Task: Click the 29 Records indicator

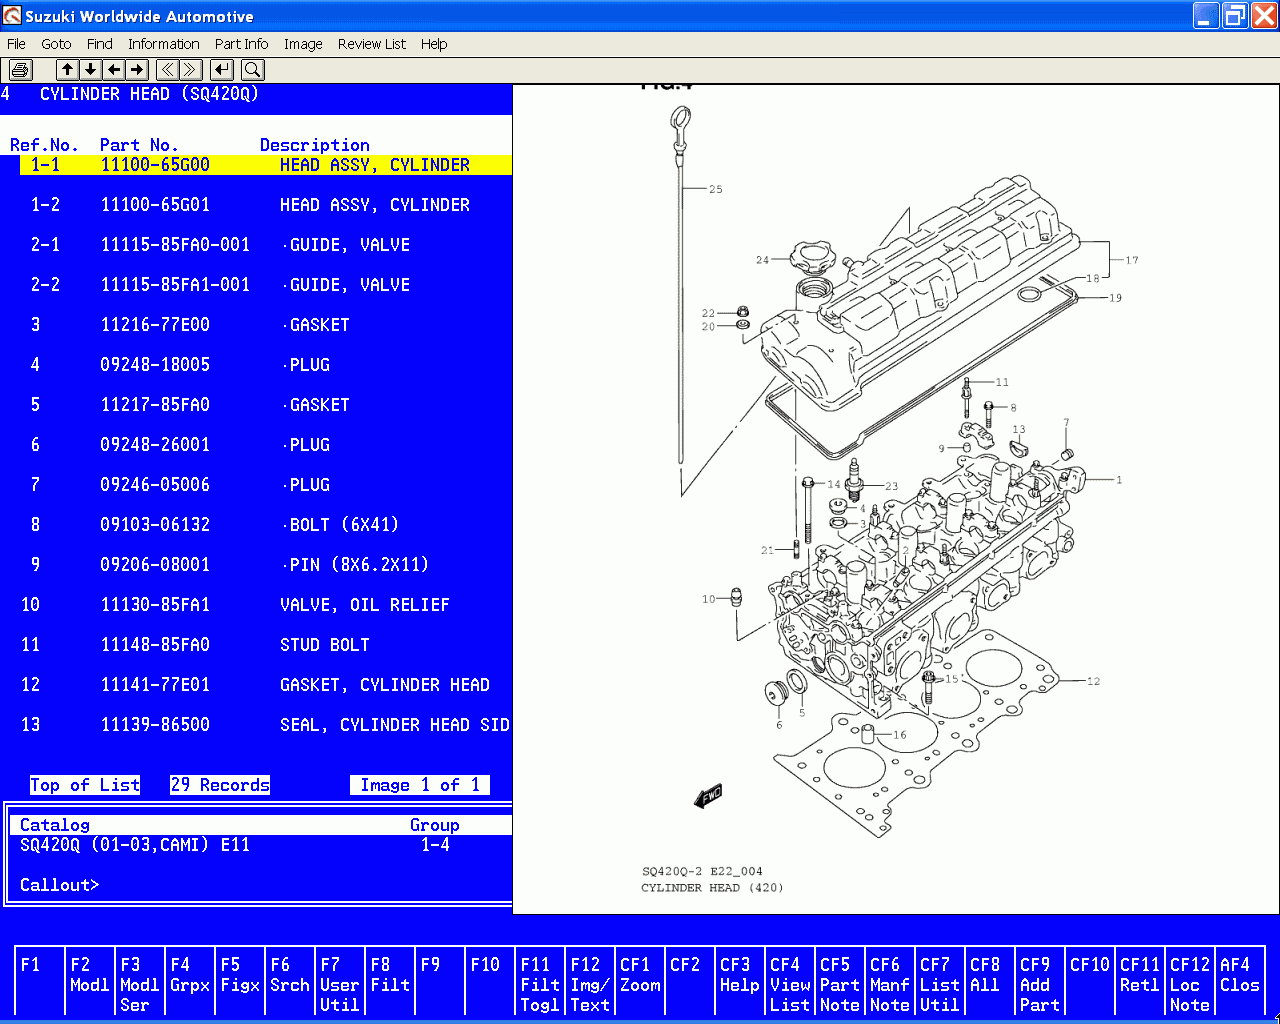Action: pyautogui.click(x=220, y=785)
